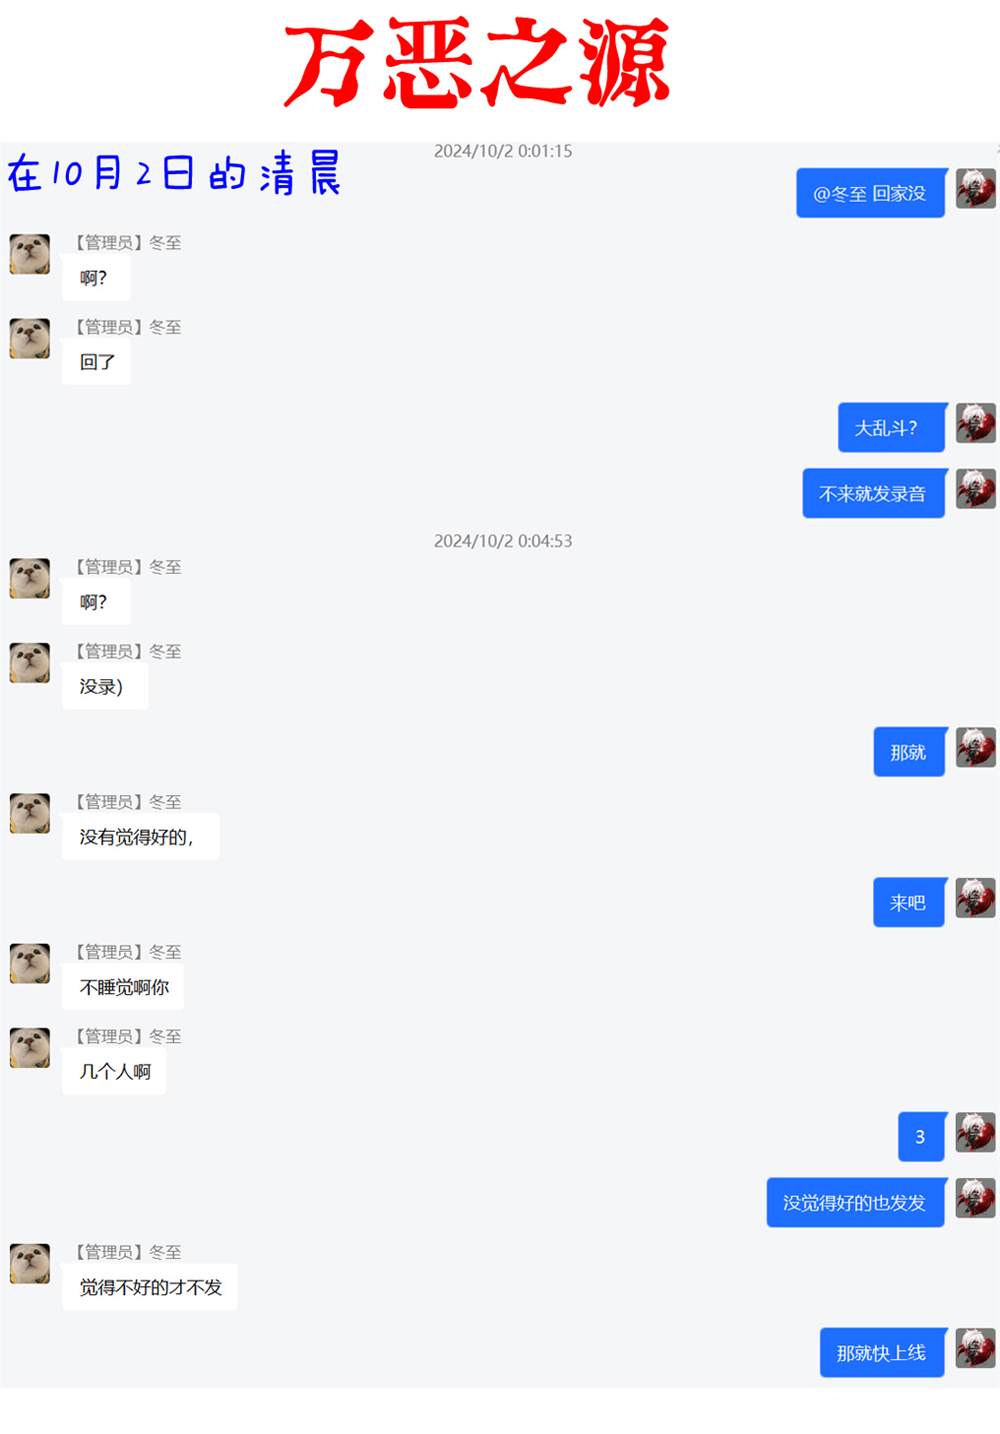Image resolution: width=1000 pixels, height=1434 pixels.
Task: Click the message bubble "几个人啊"
Action: (x=114, y=1071)
